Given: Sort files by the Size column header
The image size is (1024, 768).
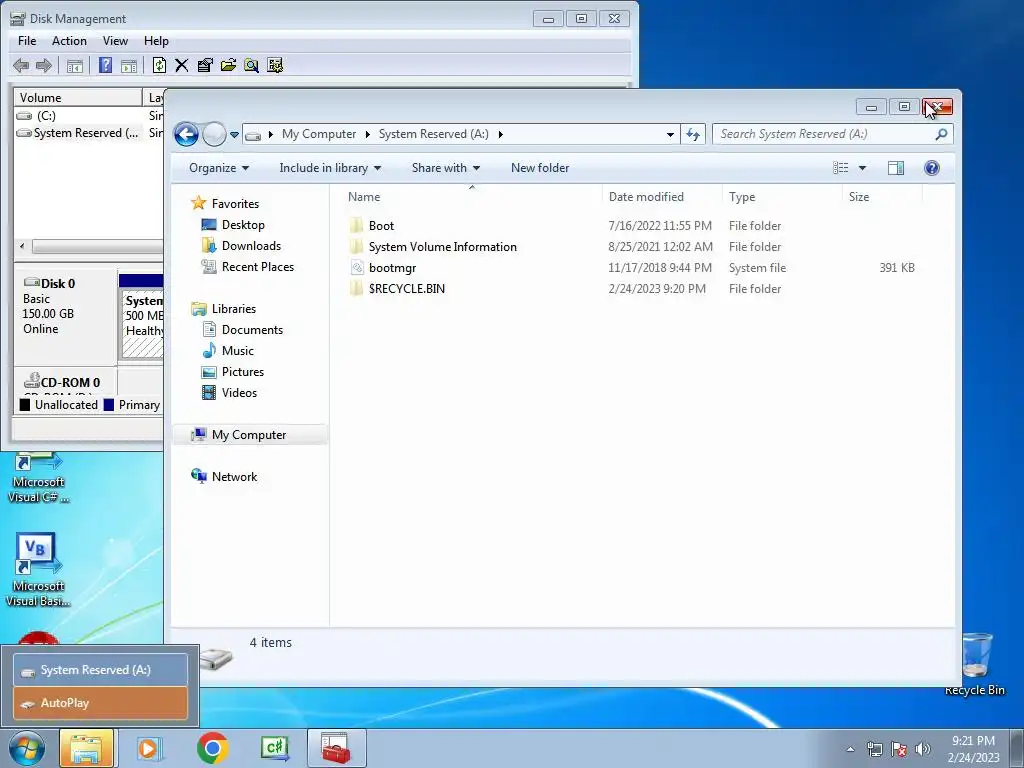Looking at the screenshot, I should (x=882, y=197).
